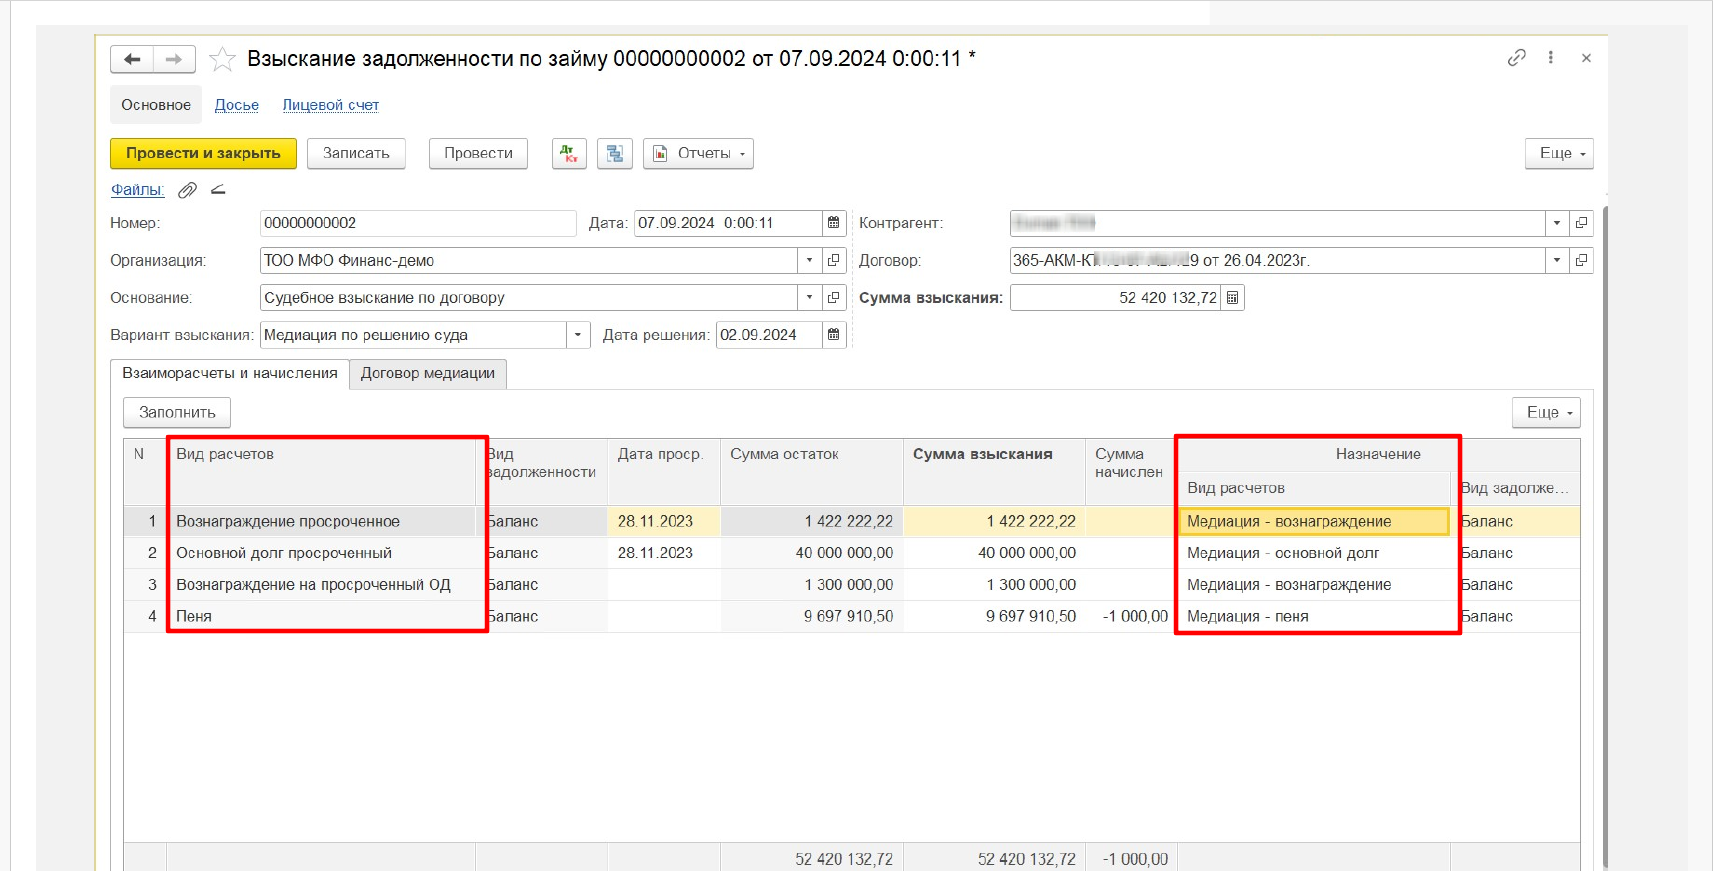Open the Основание record via open icon
1713x871 pixels.
pos(834,298)
